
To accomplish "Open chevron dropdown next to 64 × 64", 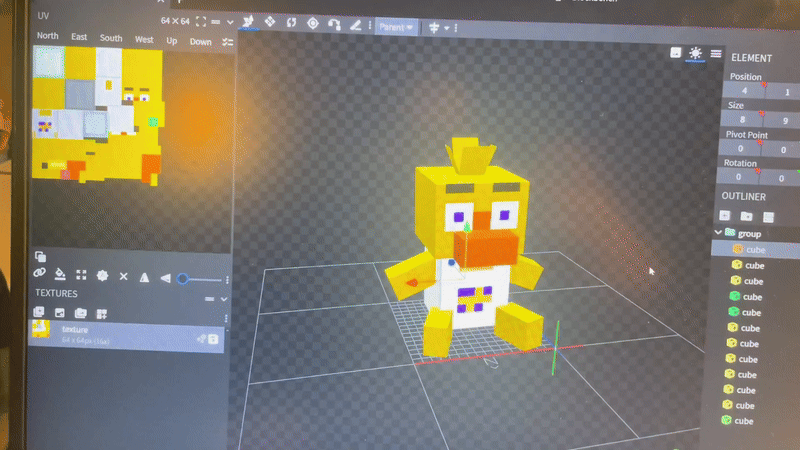I will (x=230, y=22).
